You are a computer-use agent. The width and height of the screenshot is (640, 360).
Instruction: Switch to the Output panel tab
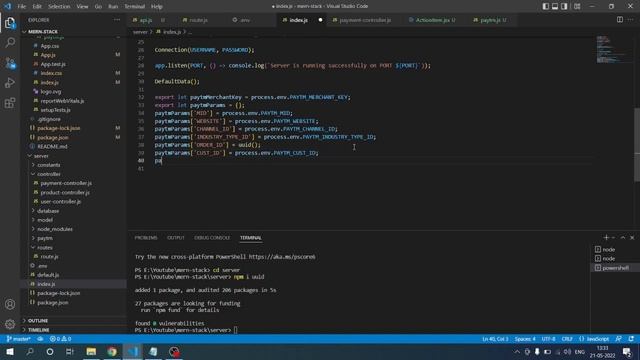(176, 238)
